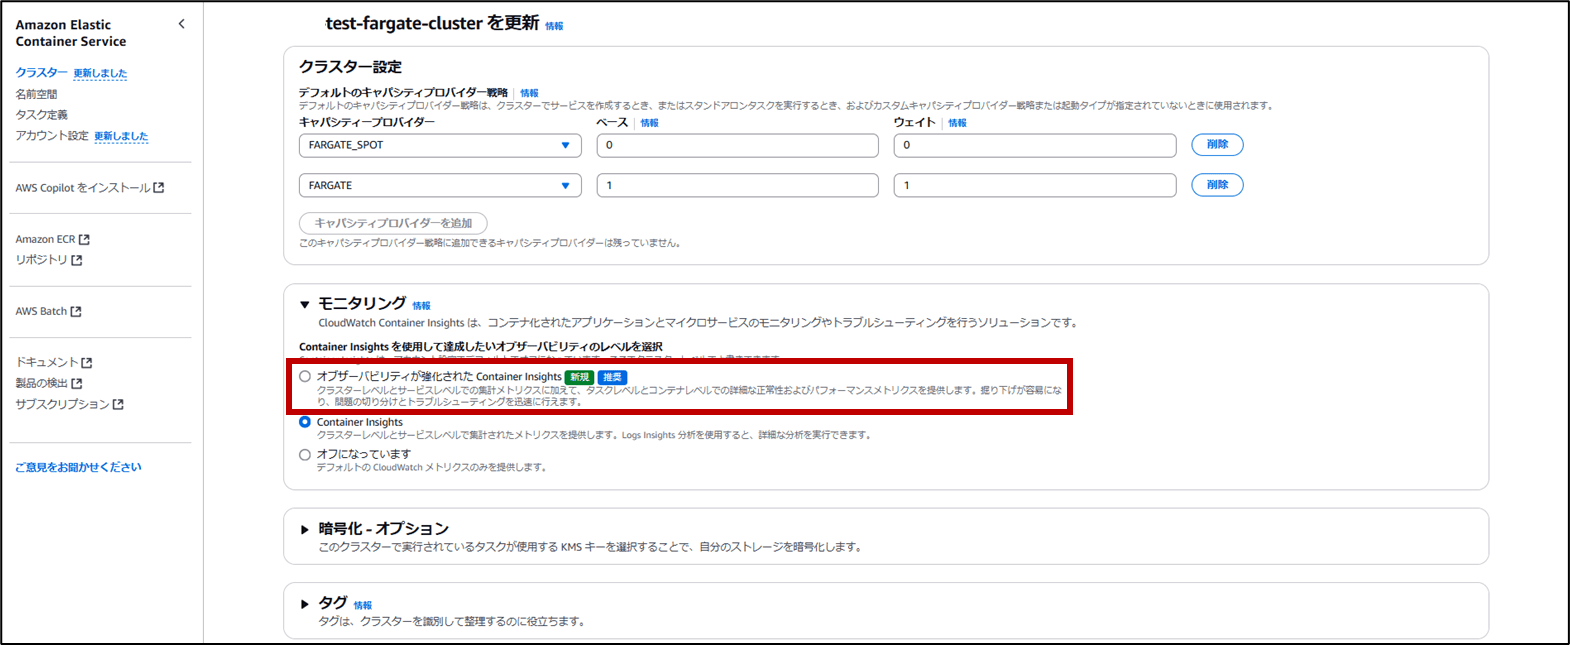Open the Amazon ECR external link

click(52, 239)
